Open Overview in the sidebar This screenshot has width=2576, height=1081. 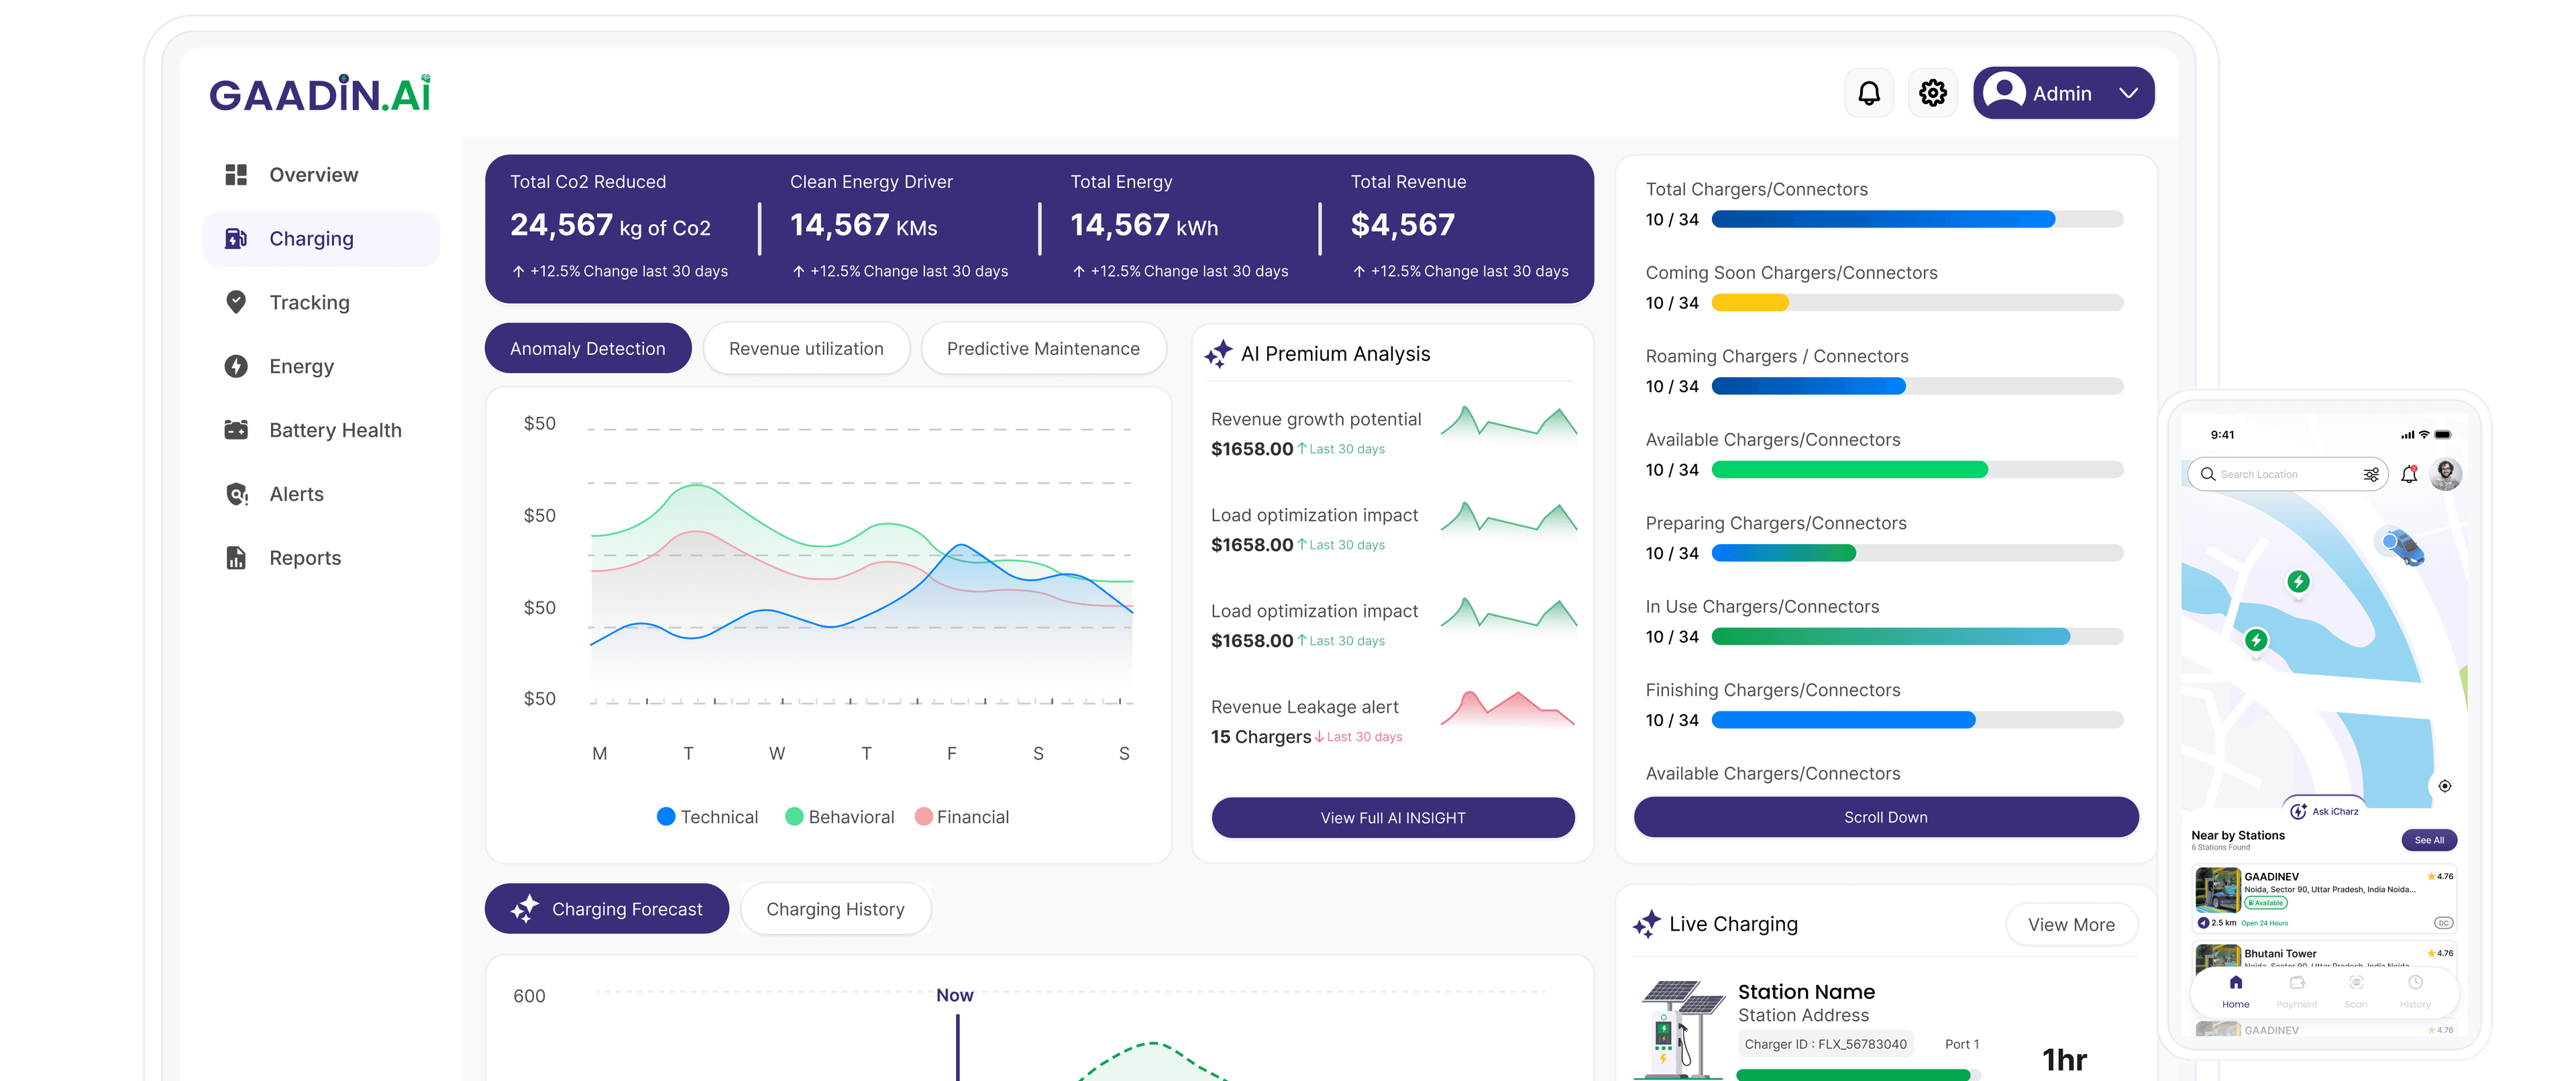click(320, 175)
